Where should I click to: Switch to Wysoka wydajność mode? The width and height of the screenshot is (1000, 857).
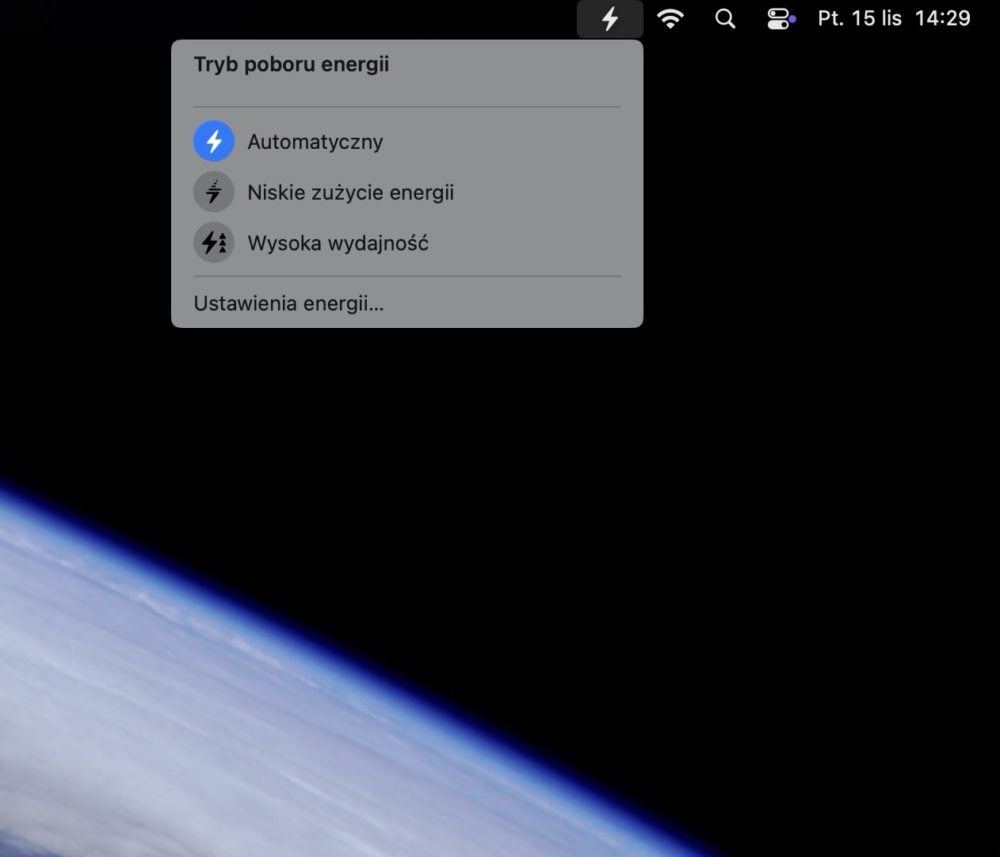pyautogui.click(x=407, y=242)
